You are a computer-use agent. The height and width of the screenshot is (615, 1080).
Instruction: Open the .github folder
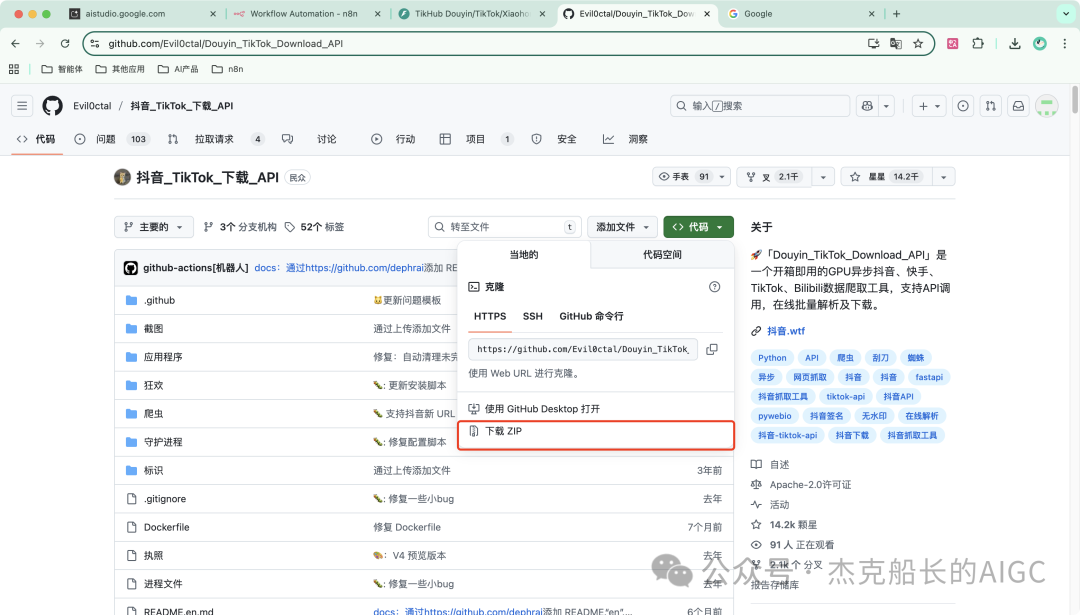click(x=159, y=300)
